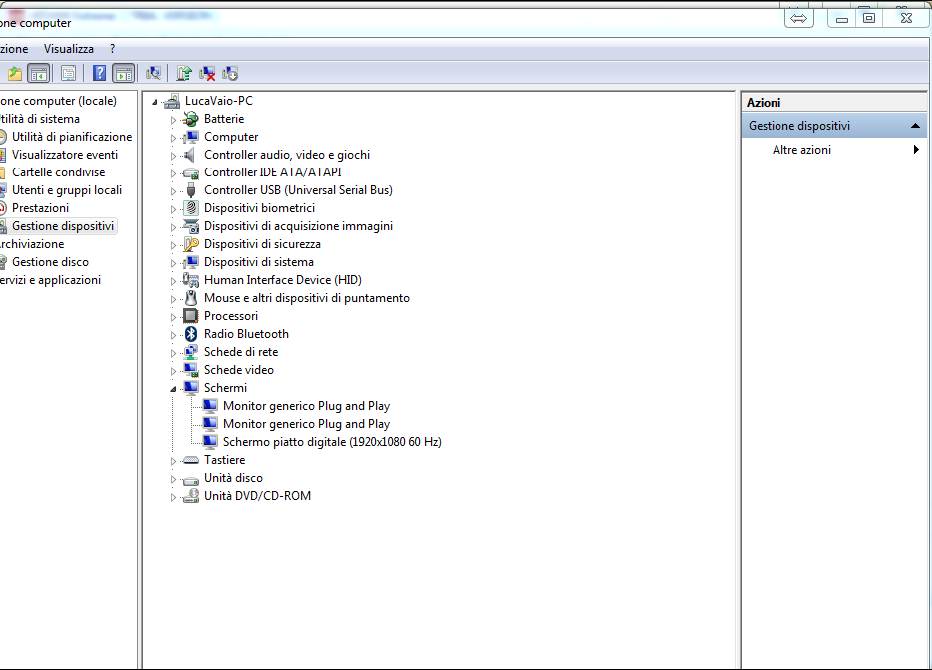The width and height of the screenshot is (932, 670).
Task: Collapse the Gestione dispositivi actions section
Action: (915, 126)
